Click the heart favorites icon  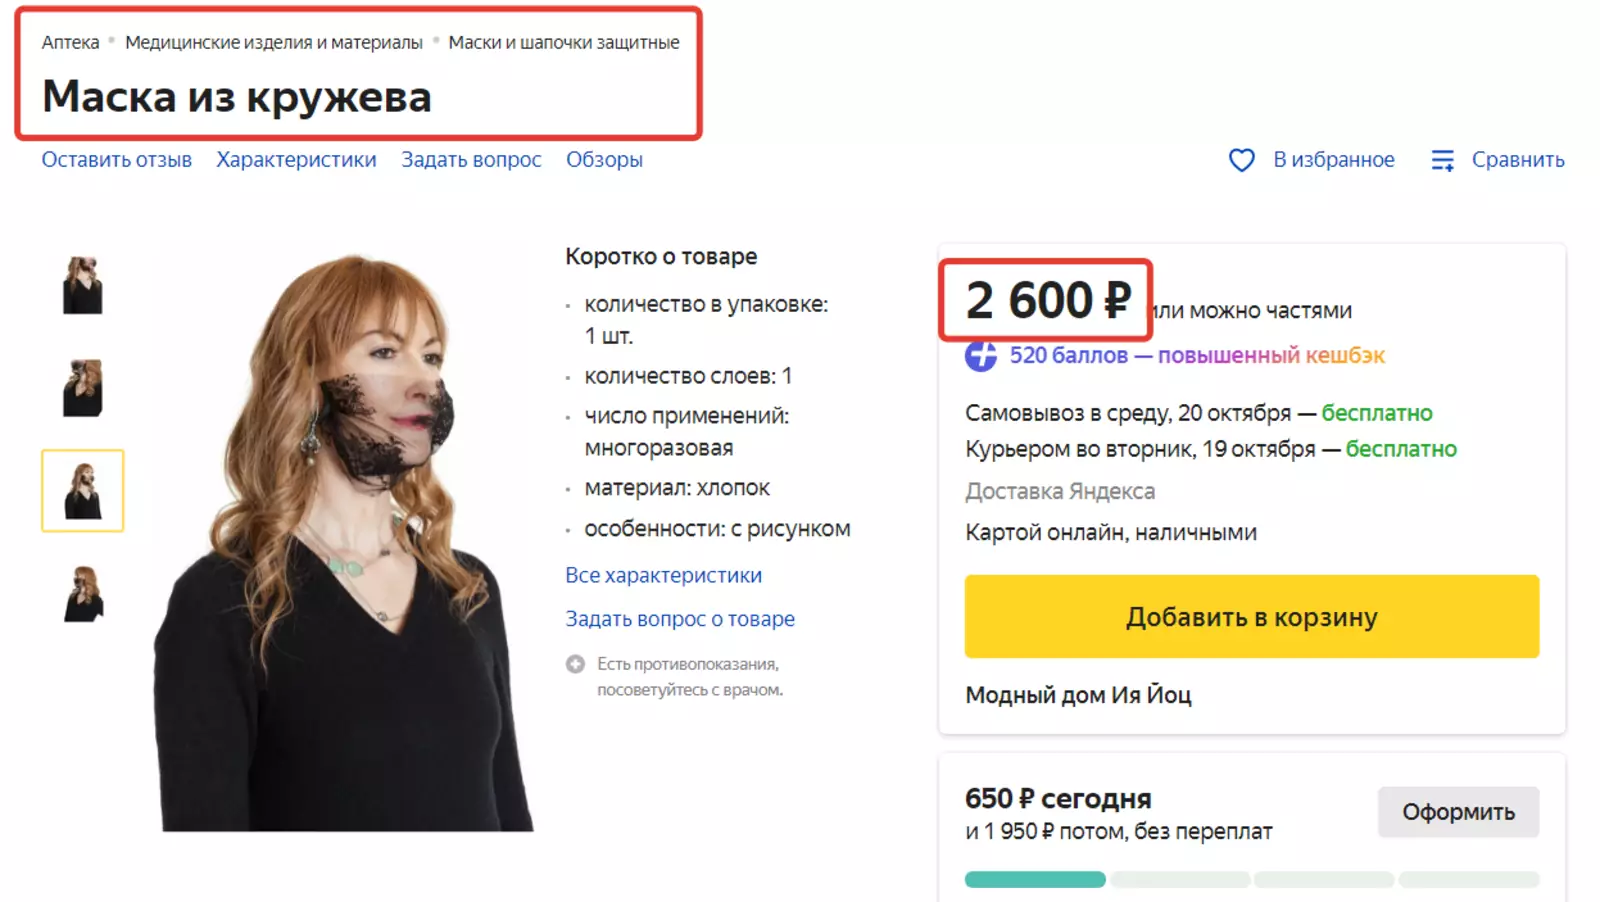point(1241,160)
